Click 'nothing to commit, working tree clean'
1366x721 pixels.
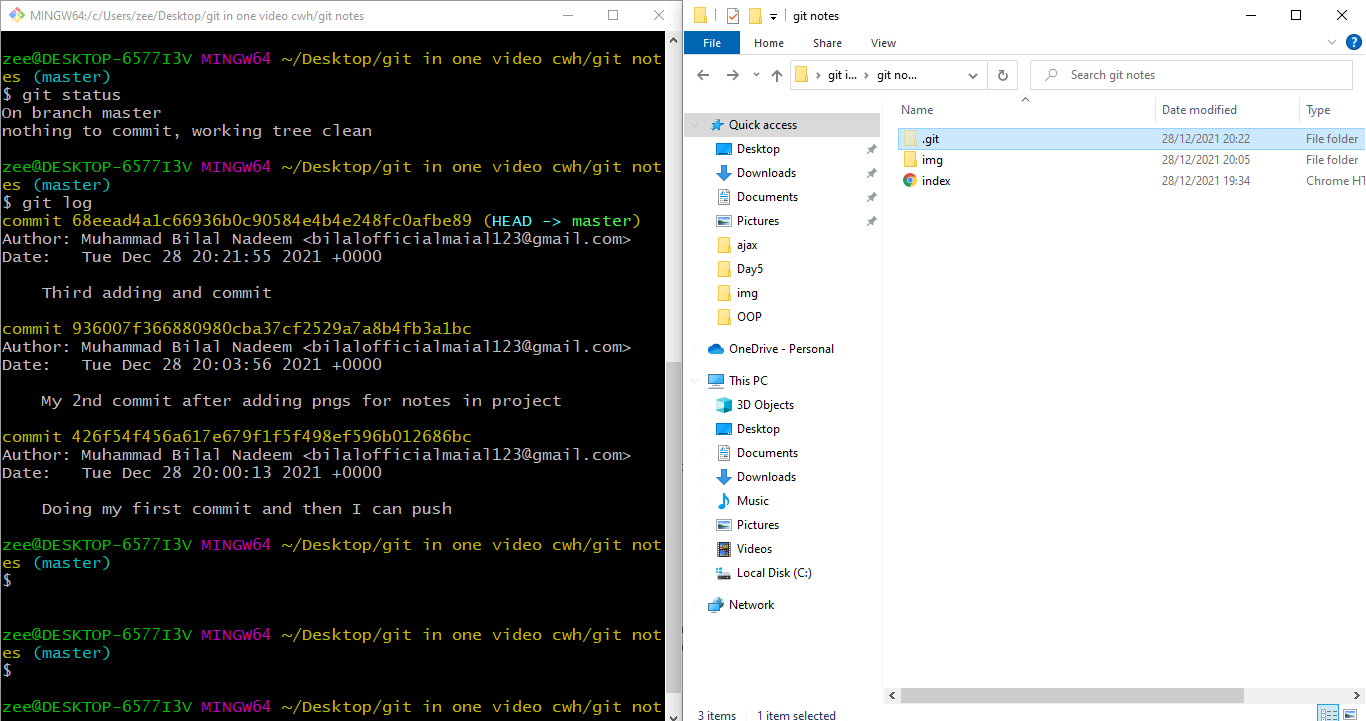(x=187, y=131)
